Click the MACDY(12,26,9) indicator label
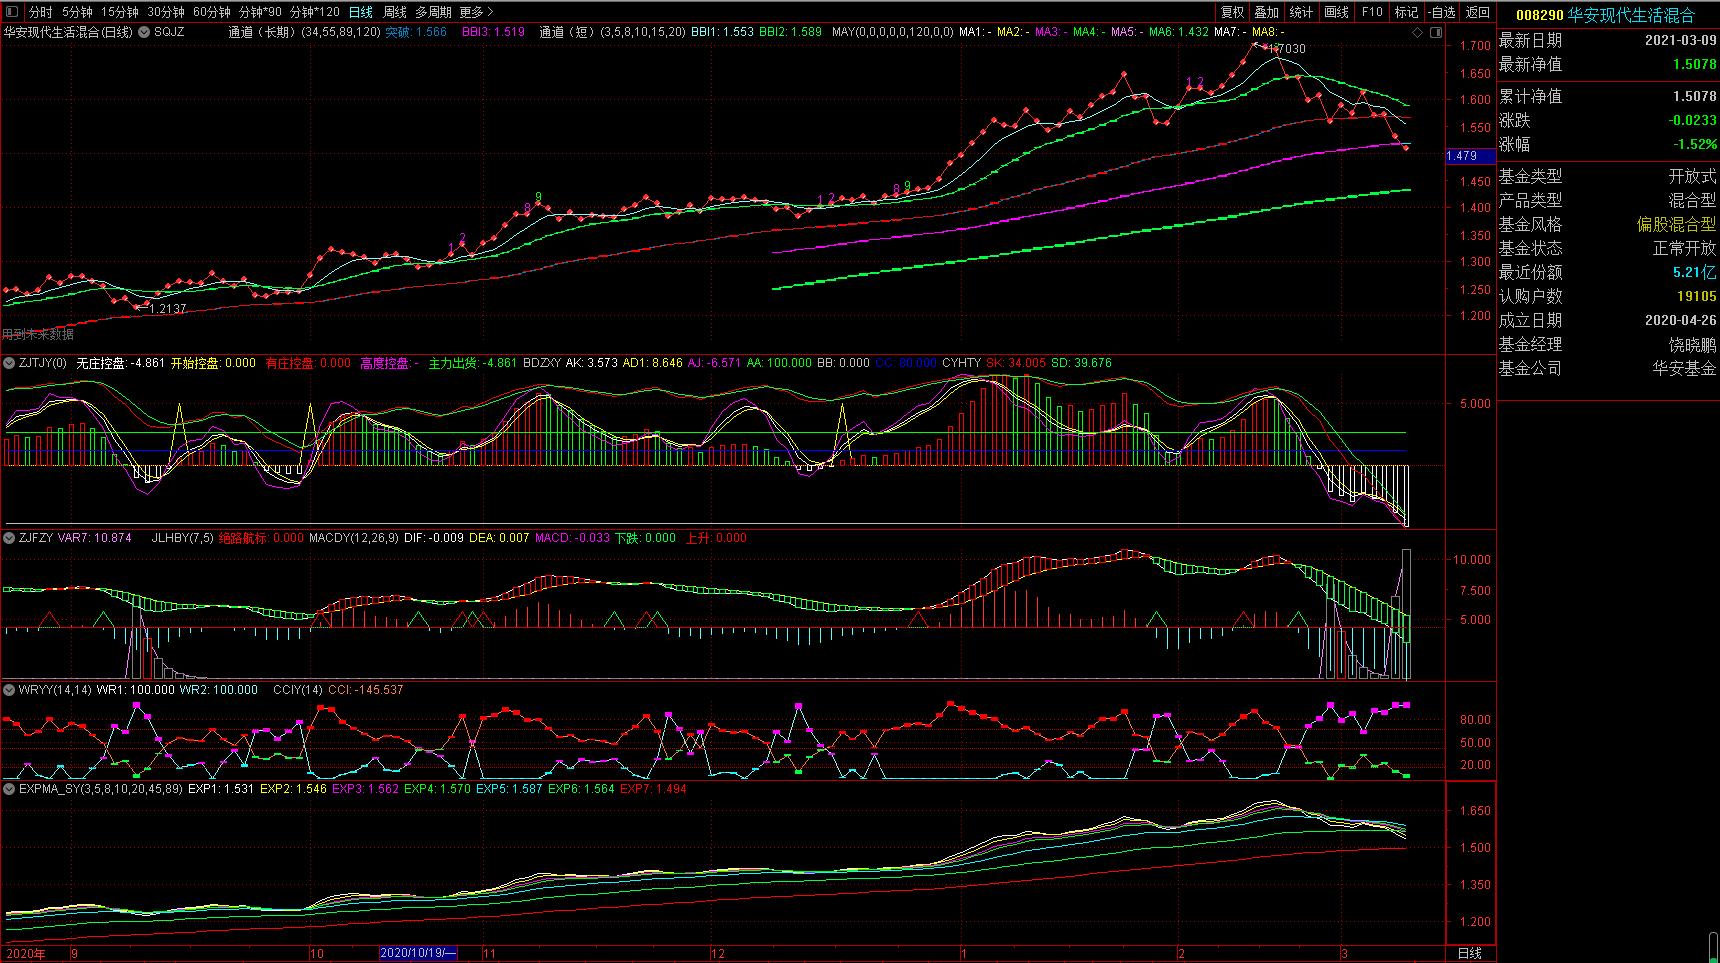 pyautogui.click(x=354, y=538)
